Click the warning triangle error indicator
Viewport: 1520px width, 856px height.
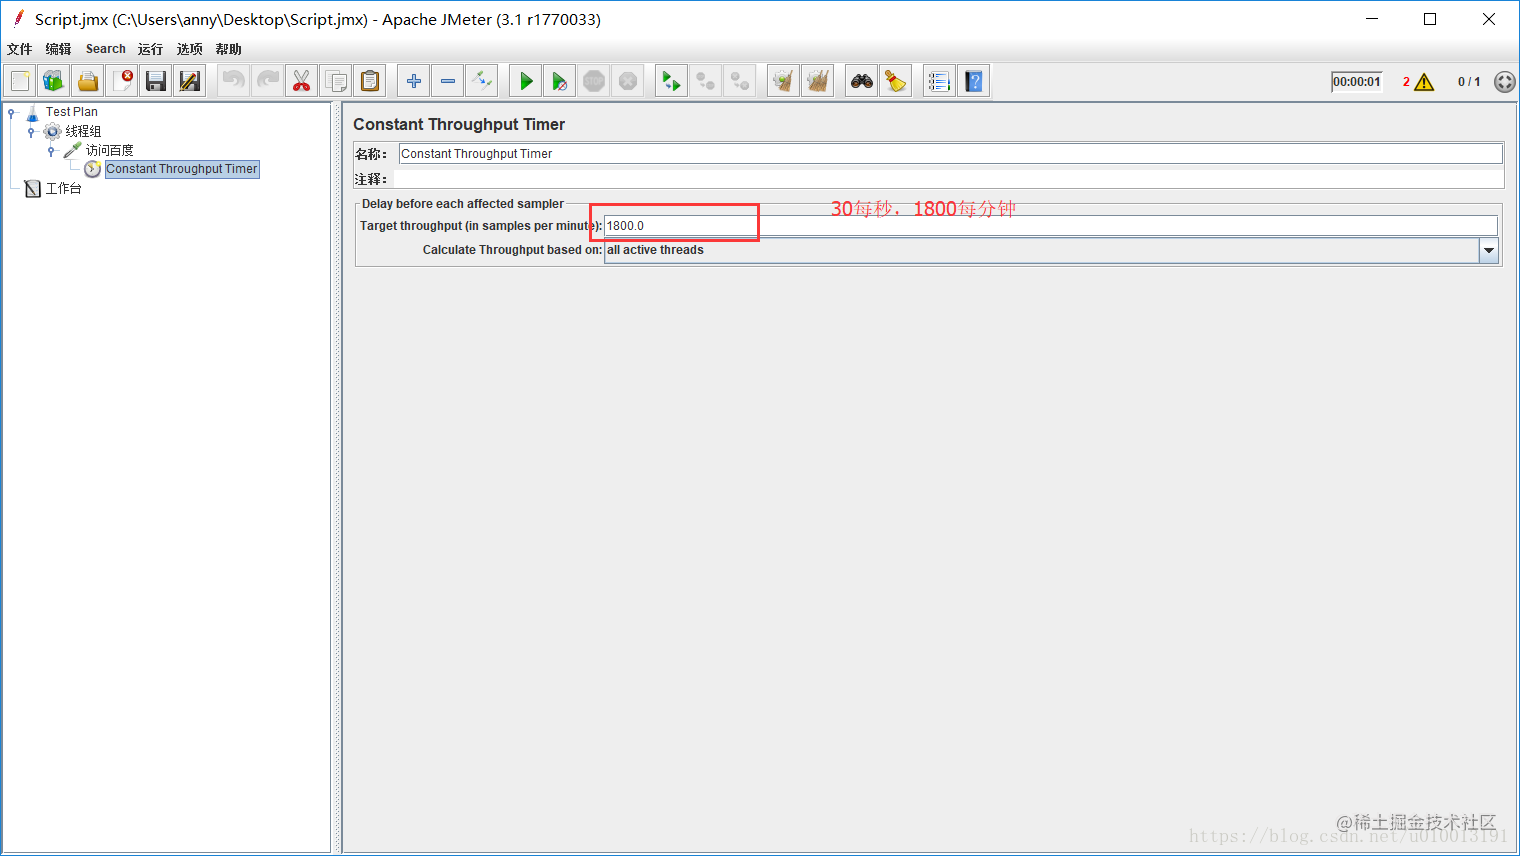pyautogui.click(x=1425, y=82)
